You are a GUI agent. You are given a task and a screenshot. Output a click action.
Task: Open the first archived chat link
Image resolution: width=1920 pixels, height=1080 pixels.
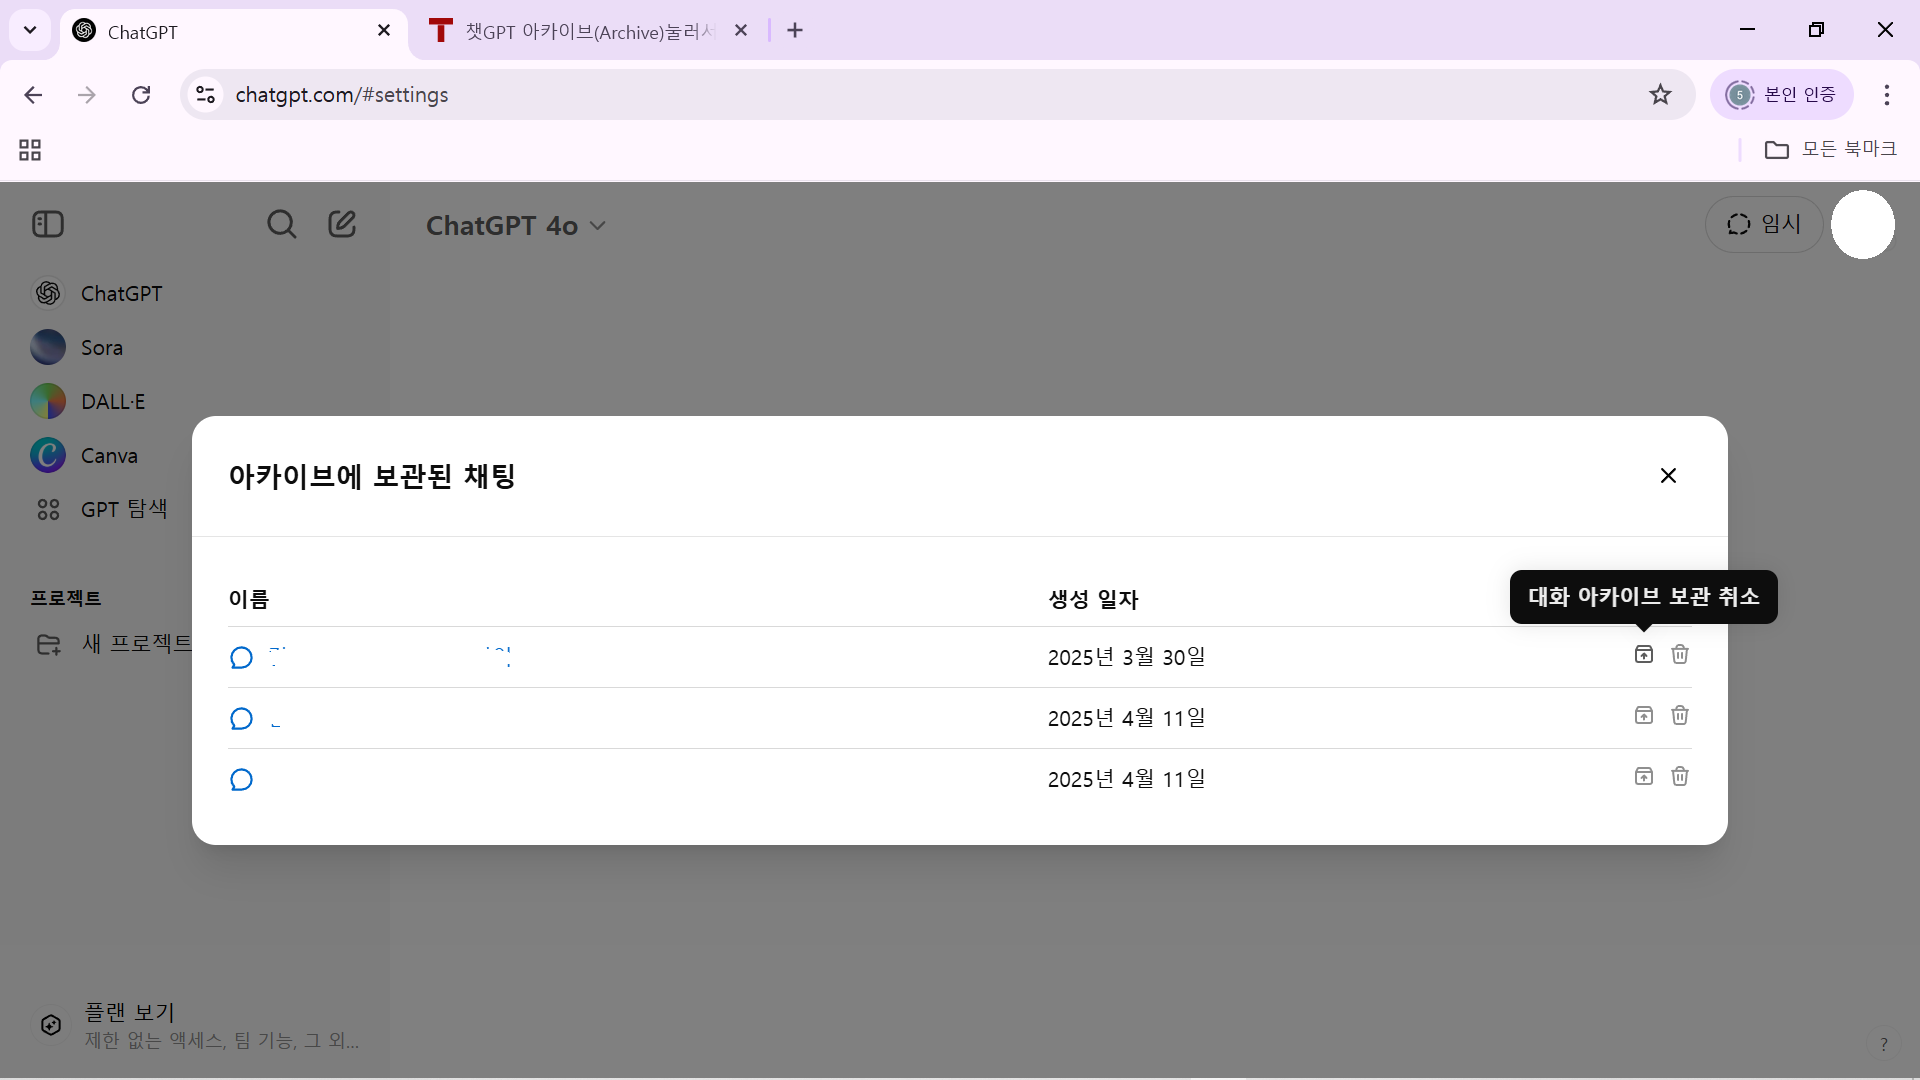(x=390, y=657)
